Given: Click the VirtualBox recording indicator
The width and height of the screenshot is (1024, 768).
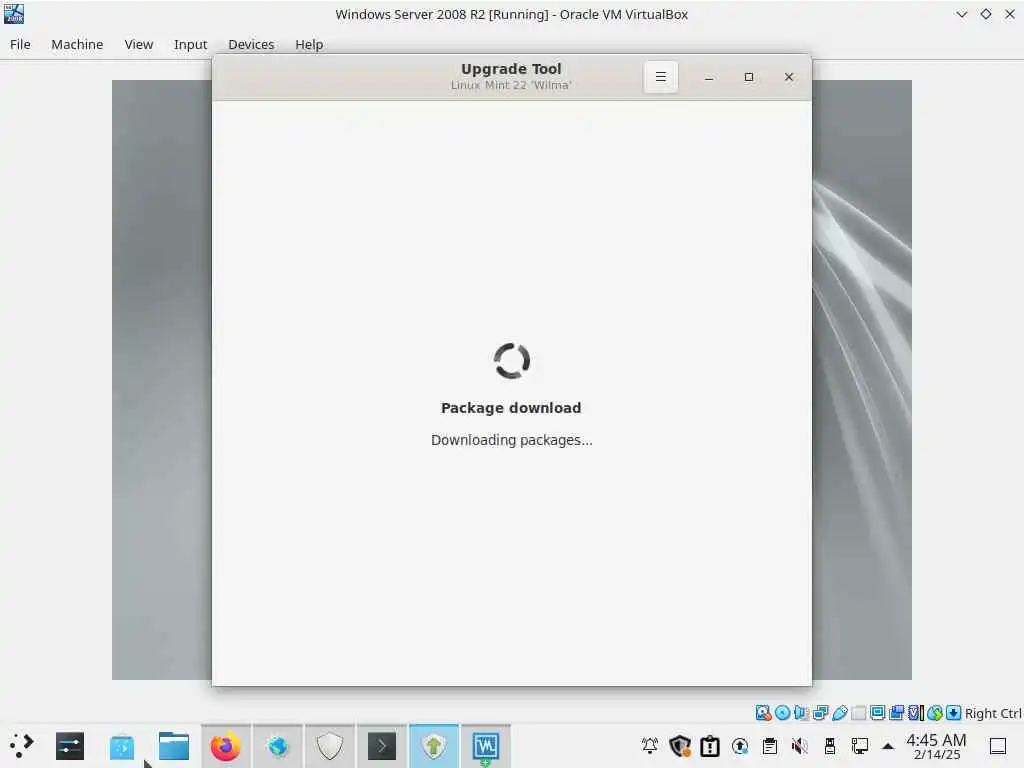Looking at the screenshot, I should click(x=897, y=712).
